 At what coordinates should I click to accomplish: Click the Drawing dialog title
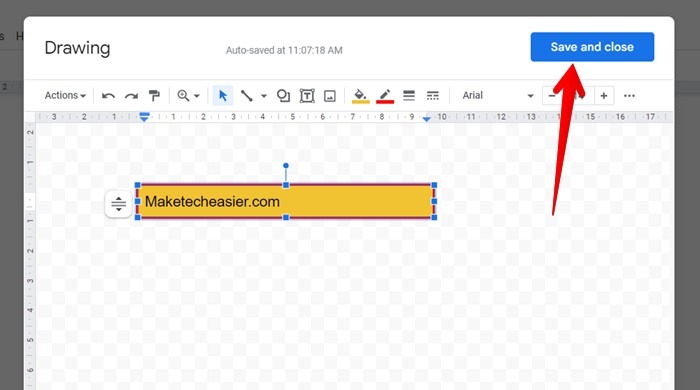click(77, 48)
